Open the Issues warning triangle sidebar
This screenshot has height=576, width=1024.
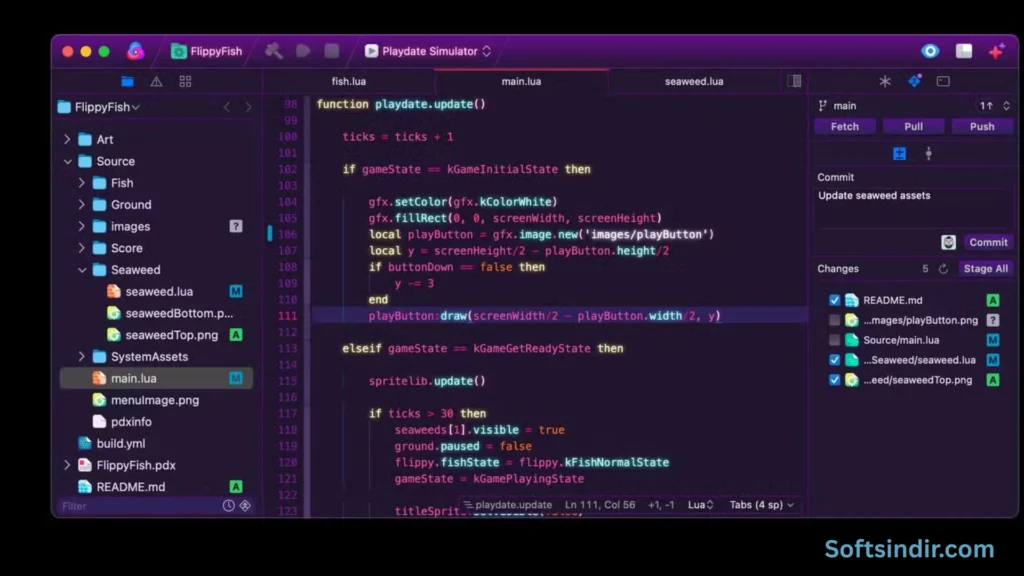(156, 81)
